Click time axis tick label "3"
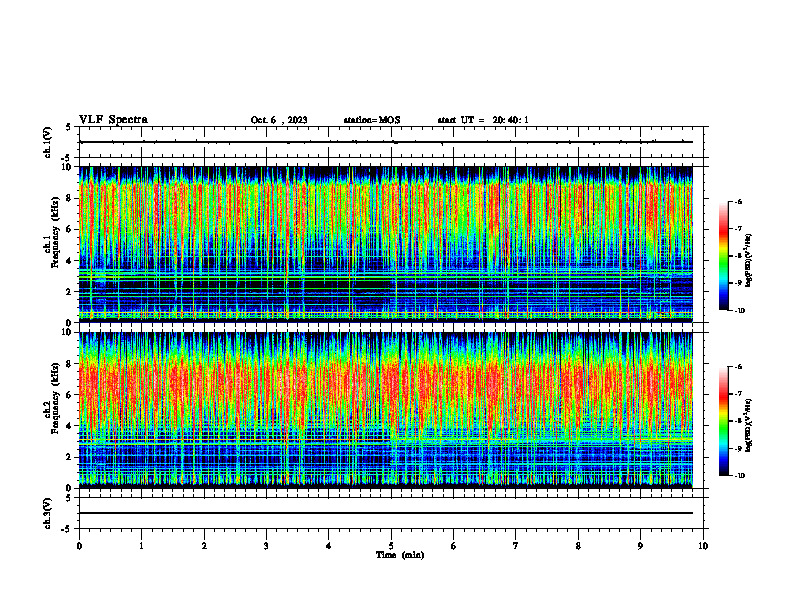Viewport: 792px width, 612px height. 266,546
